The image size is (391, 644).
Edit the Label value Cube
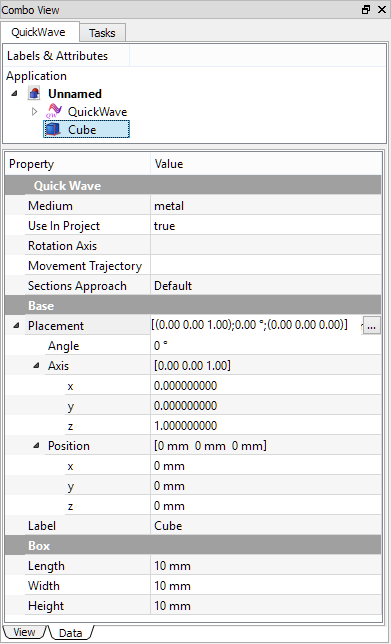click(x=266, y=526)
